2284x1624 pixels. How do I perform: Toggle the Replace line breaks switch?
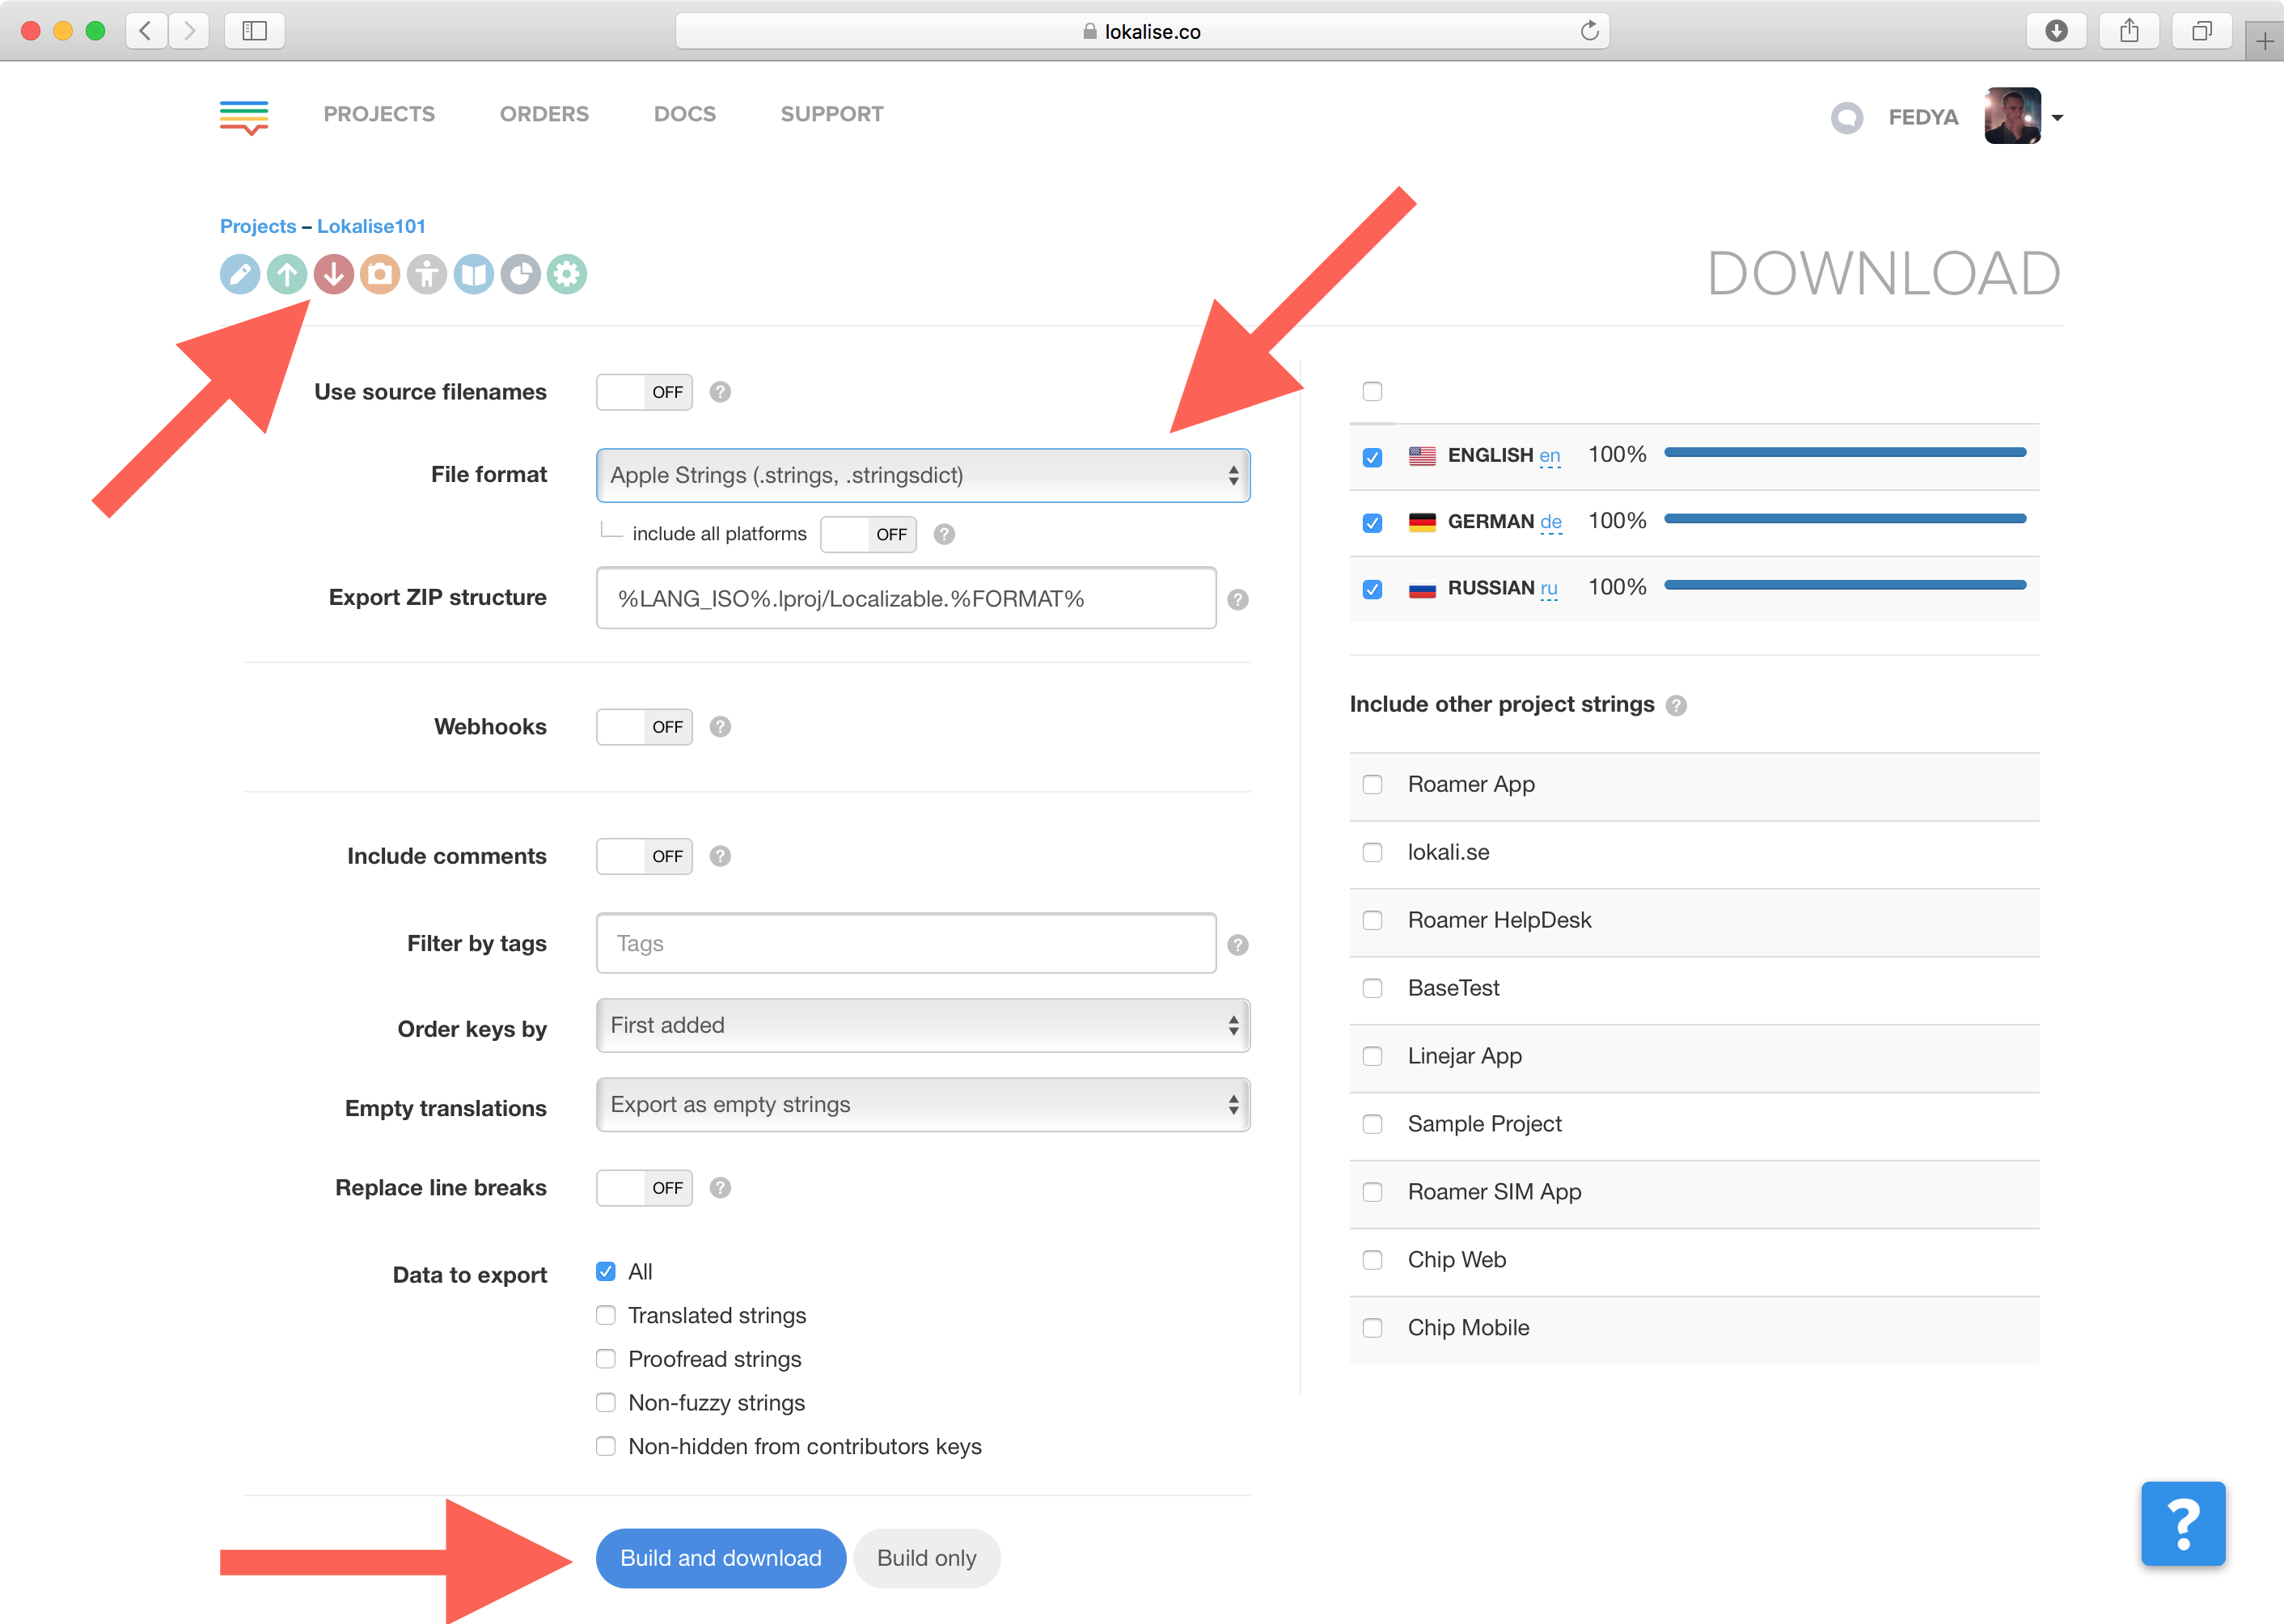[x=645, y=1188]
